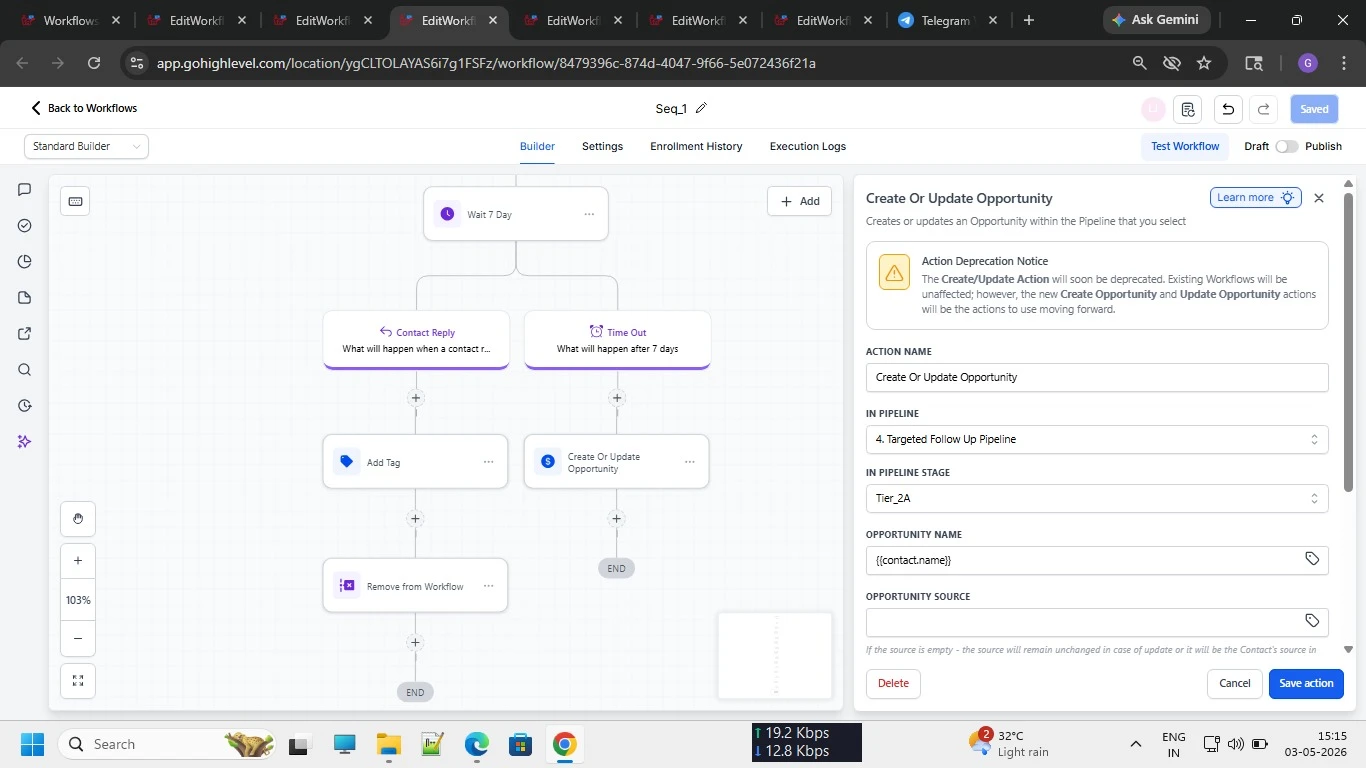Select the Time Out branch card
Image resolution: width=1366 pixels, height=768 pixels.
(617, 340)
